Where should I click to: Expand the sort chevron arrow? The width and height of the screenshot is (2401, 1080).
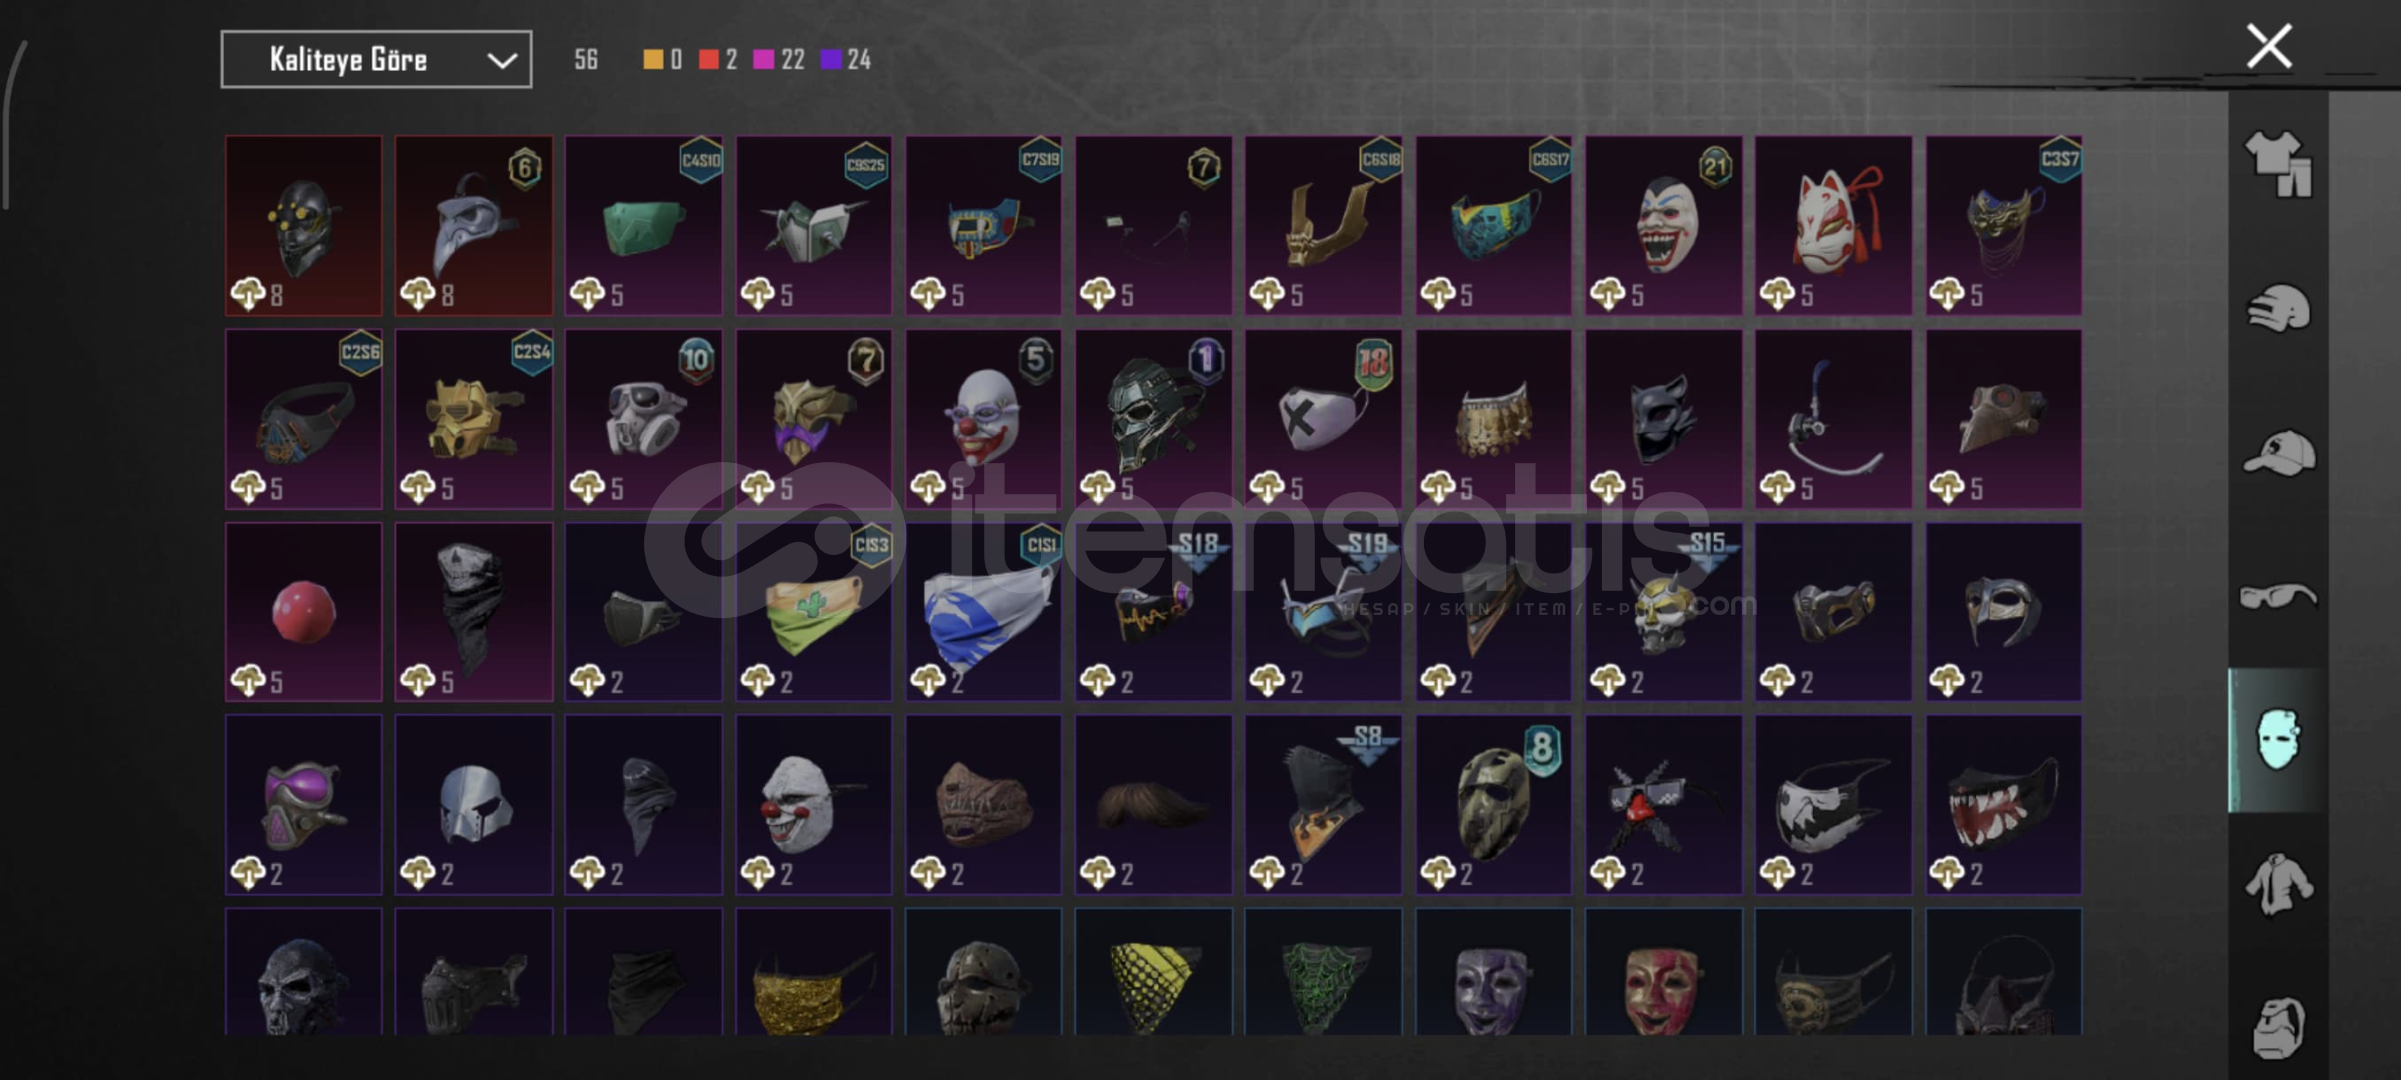point(501,61)
